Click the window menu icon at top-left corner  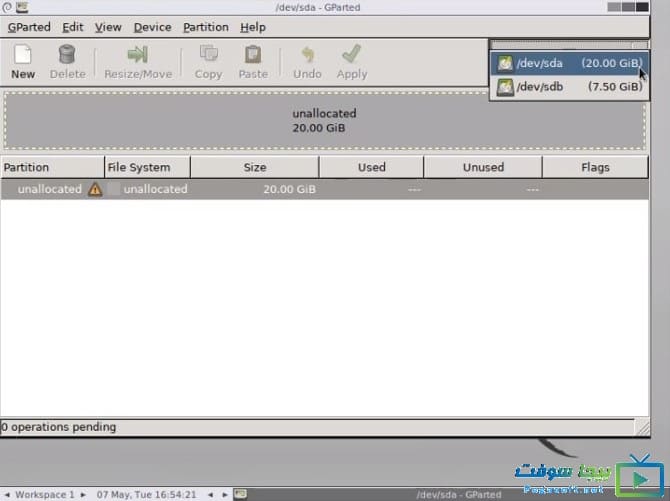[7, 7]
